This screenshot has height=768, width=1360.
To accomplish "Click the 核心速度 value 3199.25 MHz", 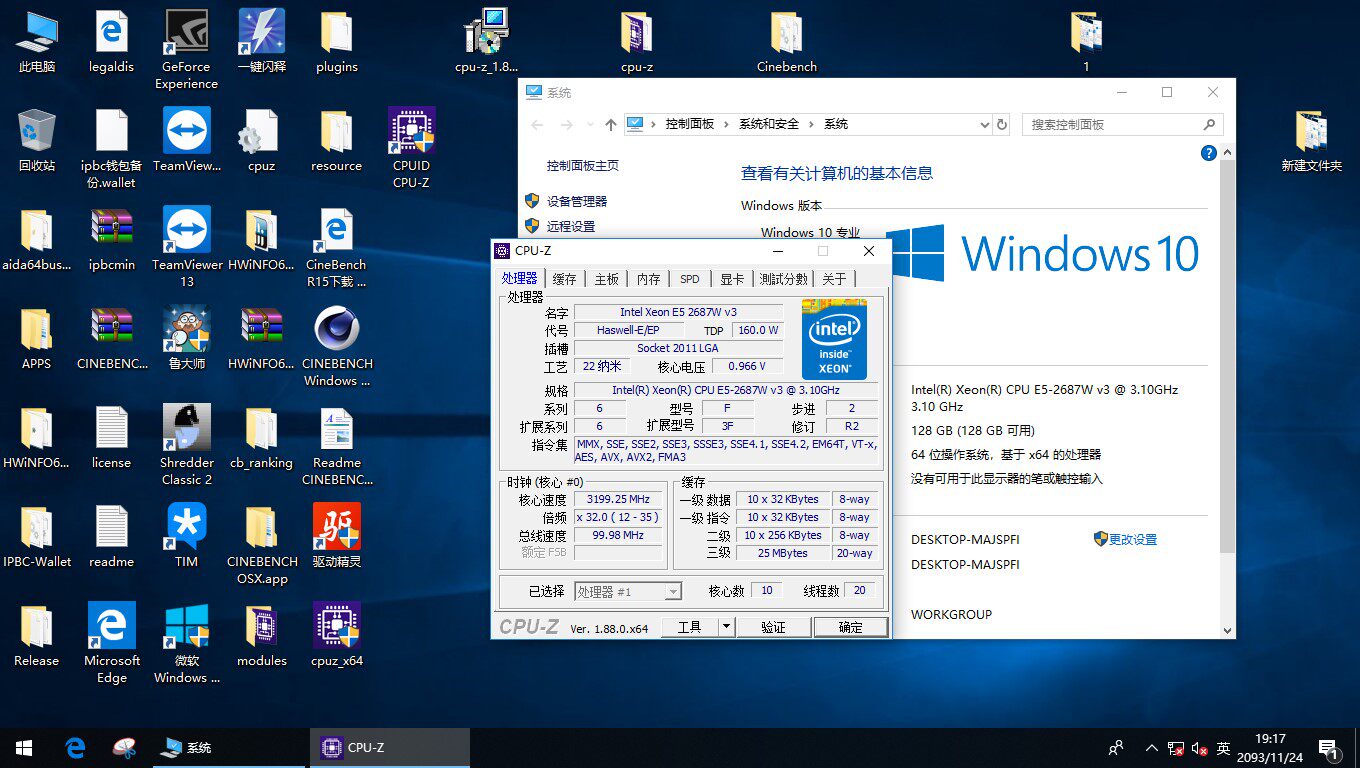I will click(x=618, y=499).
